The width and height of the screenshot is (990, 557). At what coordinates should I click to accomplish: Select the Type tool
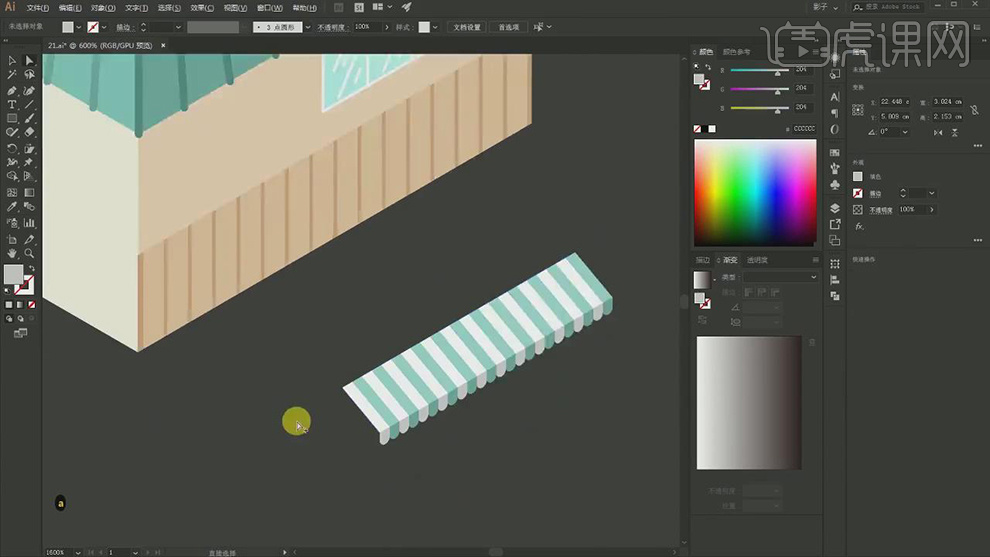tap(12, 104)
